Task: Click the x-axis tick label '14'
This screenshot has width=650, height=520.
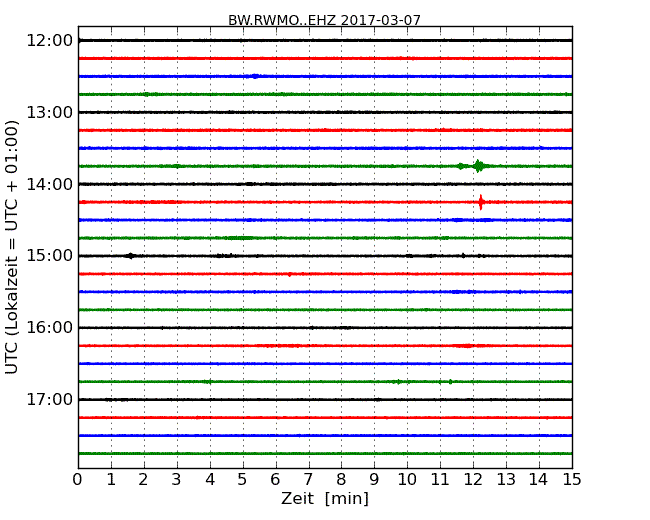Action: [x=539, y=480]
